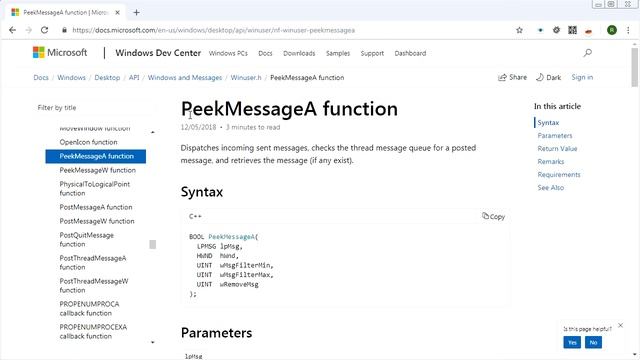Copy the C++ syntax code
This screenshot has width=640, height=360.
(x=493, y=216)
